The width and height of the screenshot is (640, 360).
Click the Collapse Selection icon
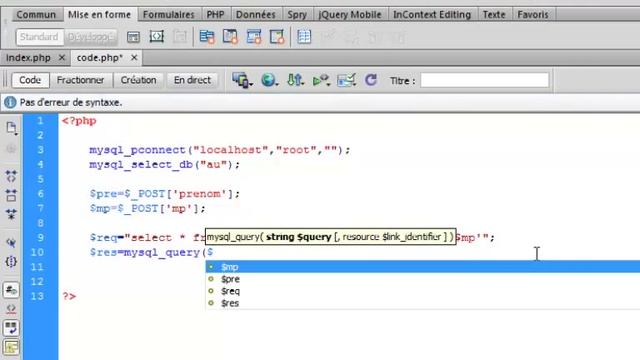click(11, 196)
